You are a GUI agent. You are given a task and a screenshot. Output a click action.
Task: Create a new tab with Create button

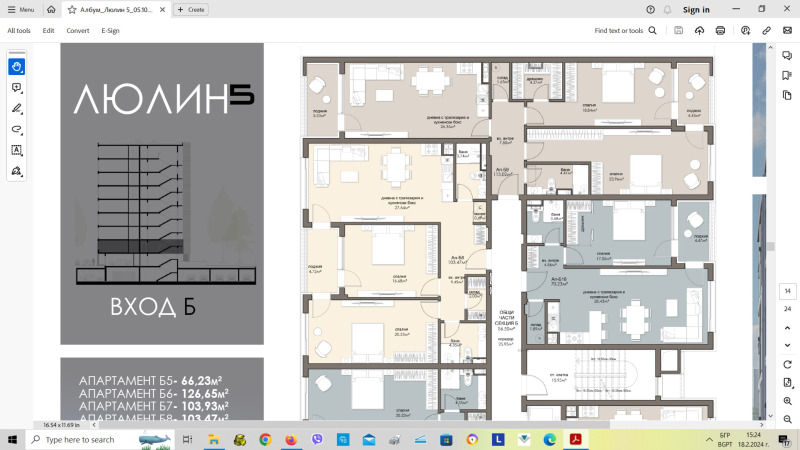pyautogui.click(x=191, y=10)
